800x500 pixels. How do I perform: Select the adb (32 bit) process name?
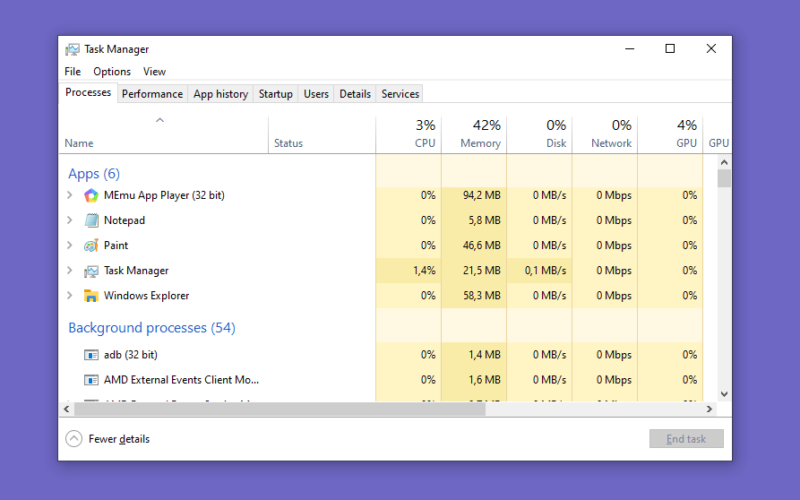131,355
